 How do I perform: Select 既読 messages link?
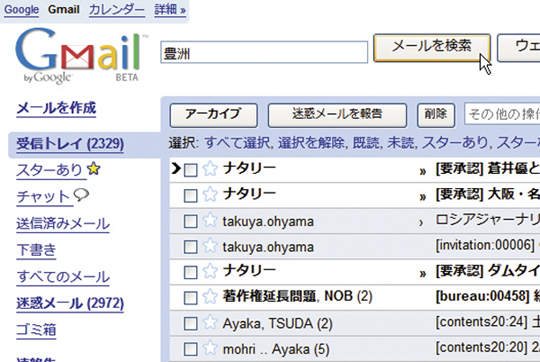point(366,143)
